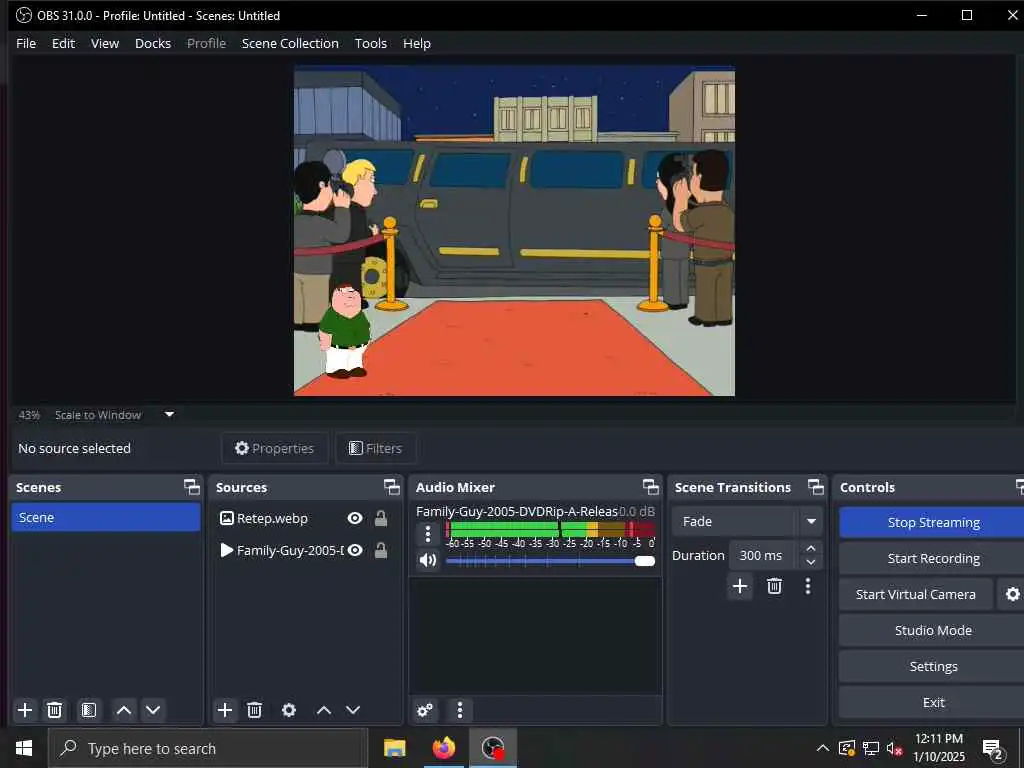Image resolution: width=1024 pixels, height=768 pixels.
Task: Remove transition with trash icon
Action: [x=775, y=586]
